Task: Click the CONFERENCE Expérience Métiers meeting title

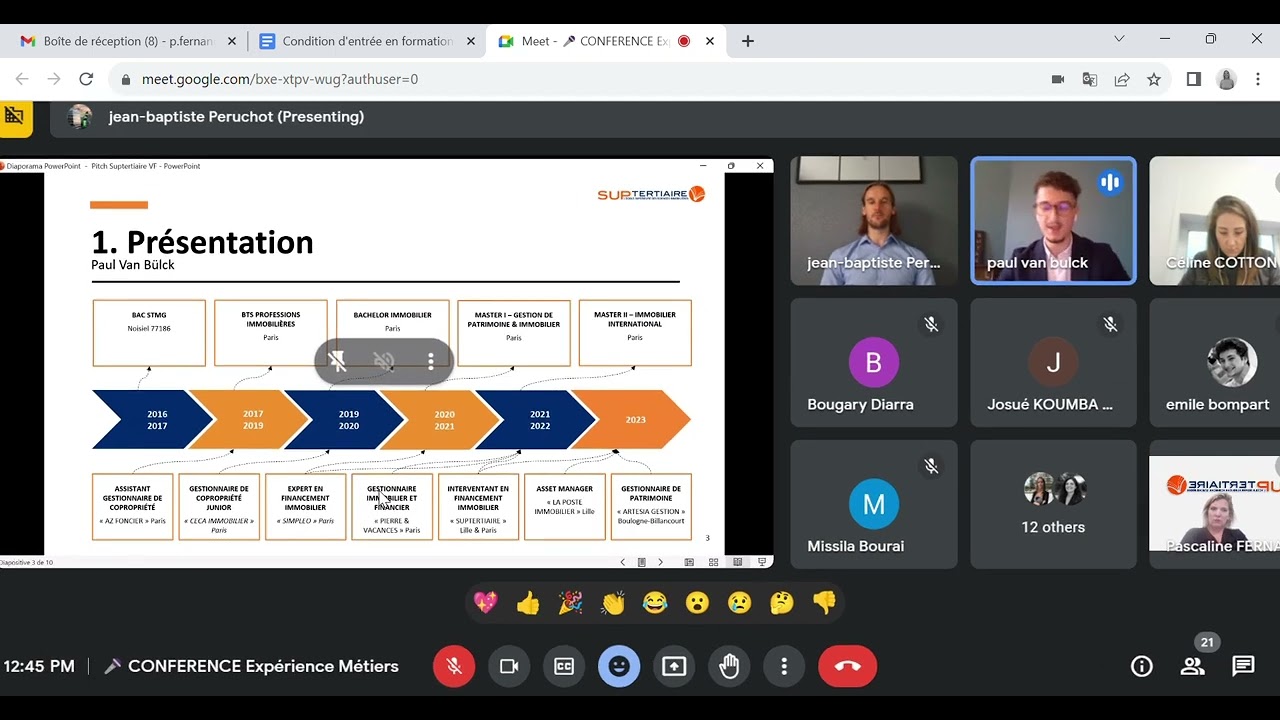Action: pos(263,666)
